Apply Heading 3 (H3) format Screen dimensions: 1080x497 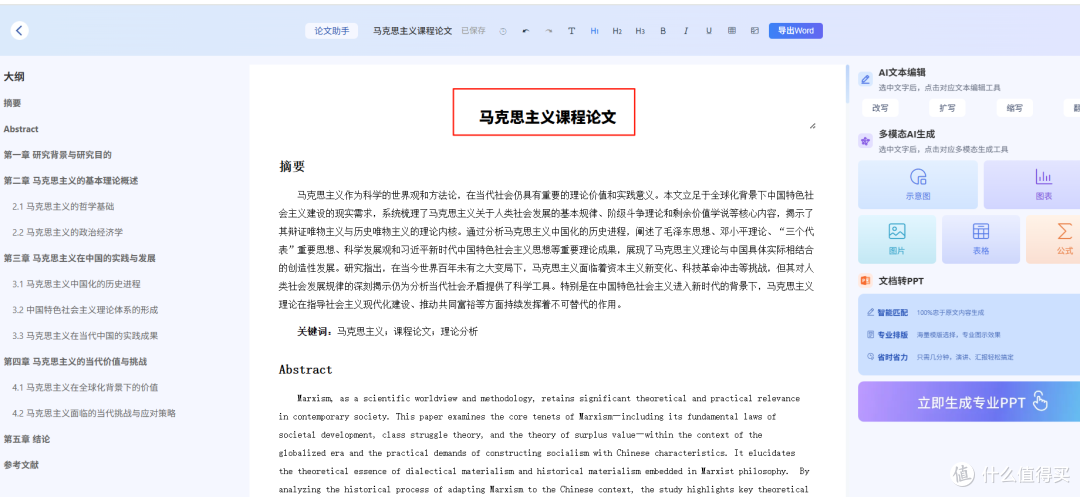640,31
